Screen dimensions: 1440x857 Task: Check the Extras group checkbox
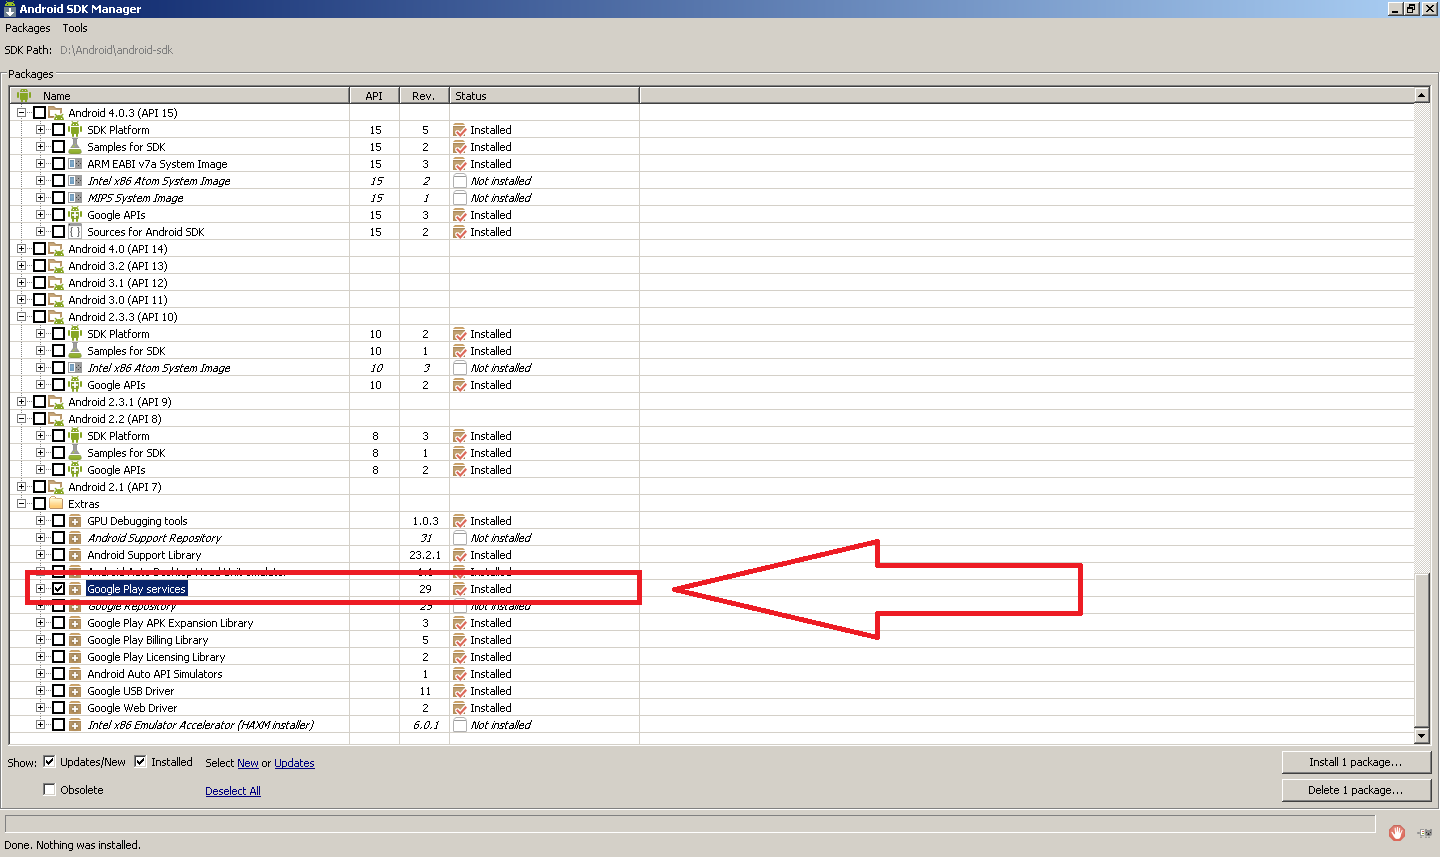tap(40, 504)
